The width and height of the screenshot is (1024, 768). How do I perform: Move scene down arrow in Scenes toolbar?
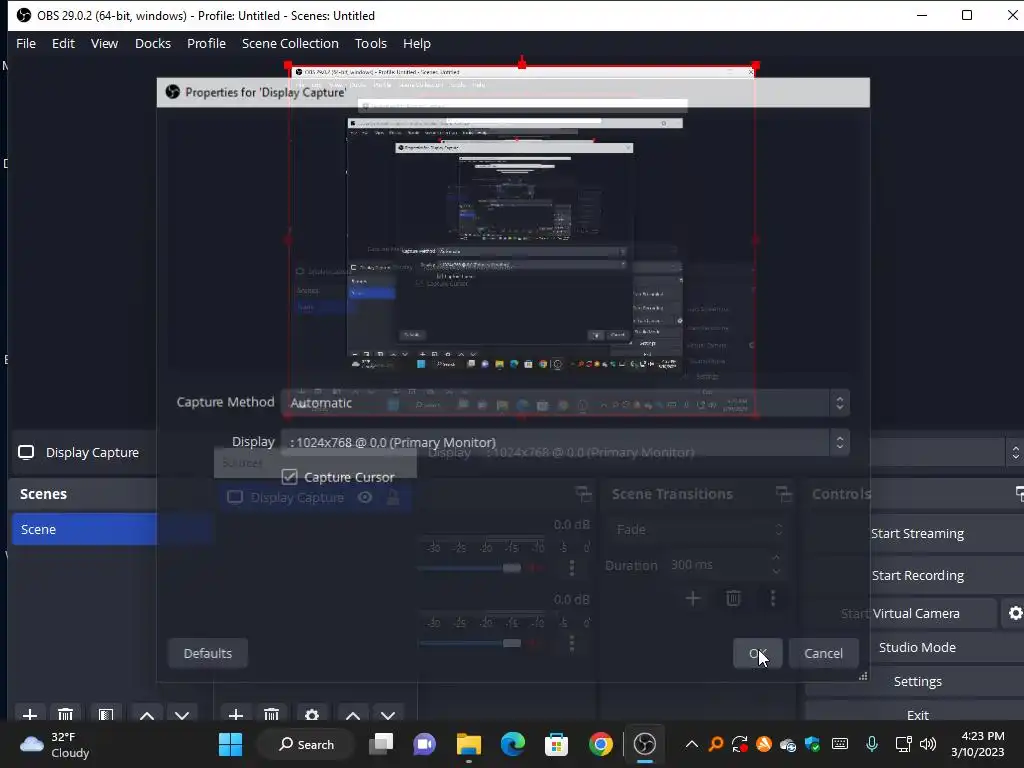(182, 716)
